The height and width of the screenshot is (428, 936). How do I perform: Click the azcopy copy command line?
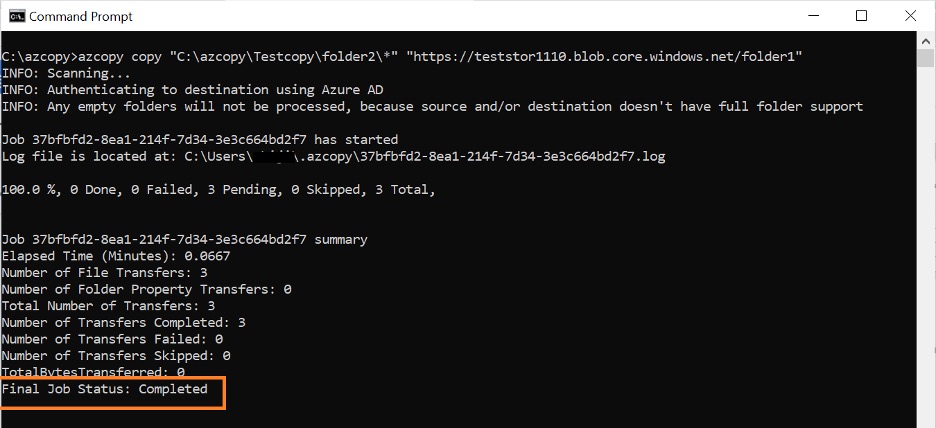tap(200, 57)
